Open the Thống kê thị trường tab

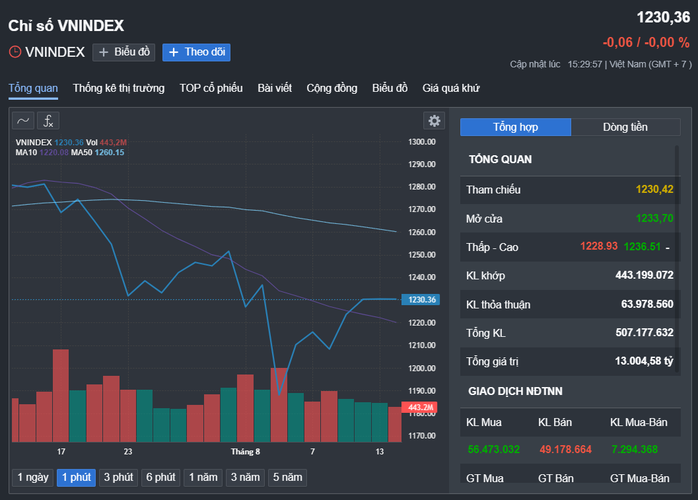pos(119,88)
